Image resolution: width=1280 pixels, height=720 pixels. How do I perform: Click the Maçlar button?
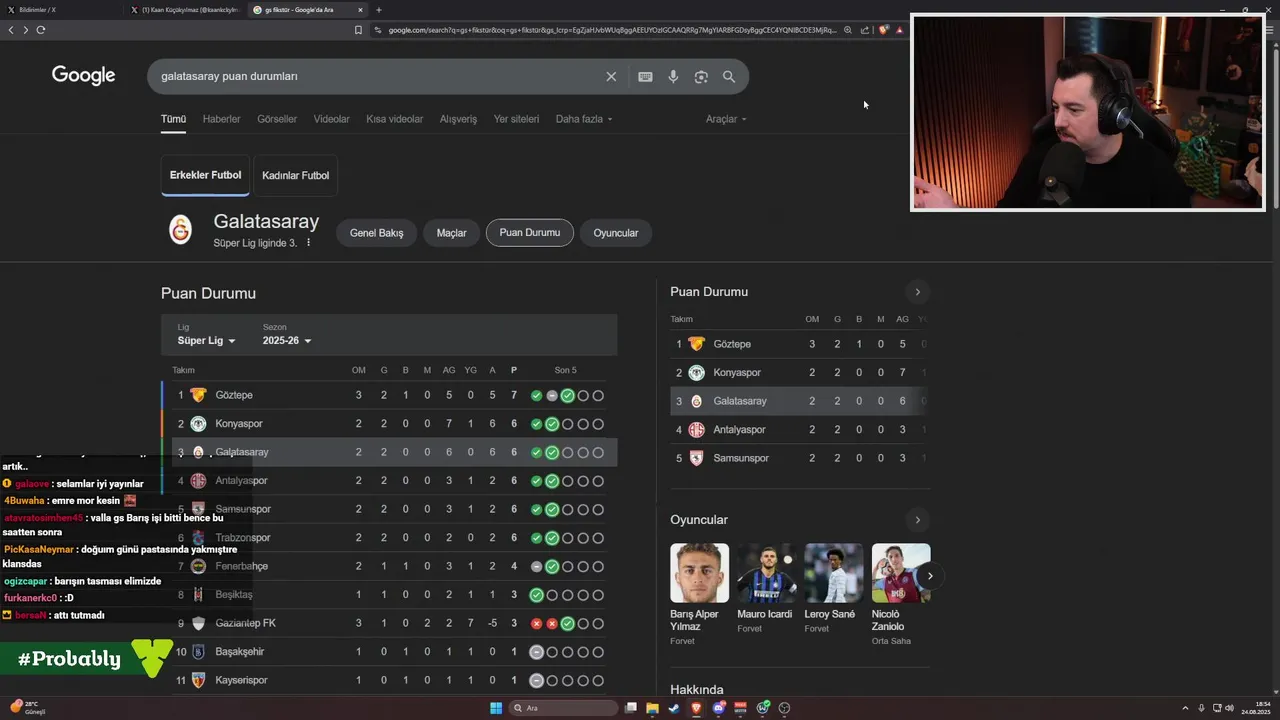(452, 233)
